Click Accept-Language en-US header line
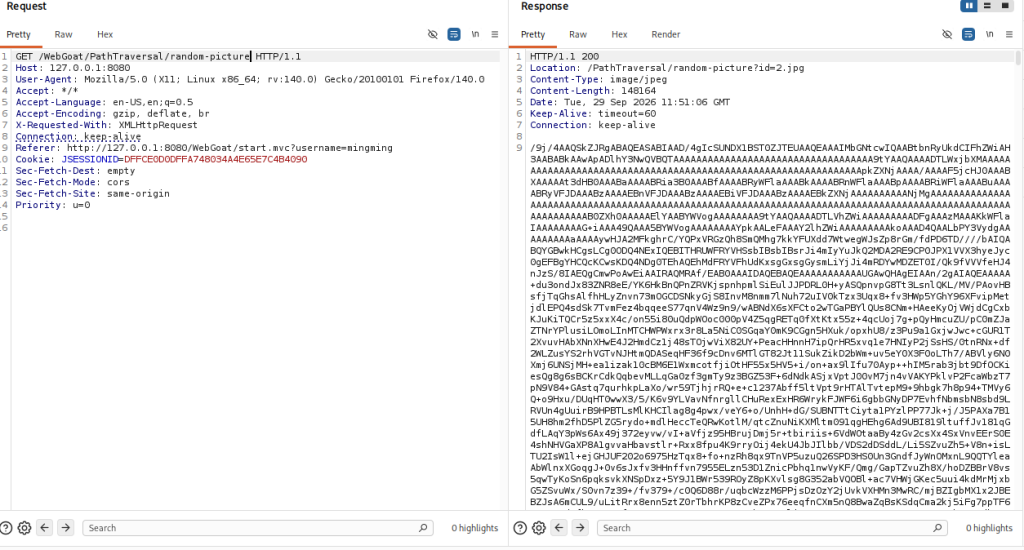The image size is (1024, 550). click(104, 103)
